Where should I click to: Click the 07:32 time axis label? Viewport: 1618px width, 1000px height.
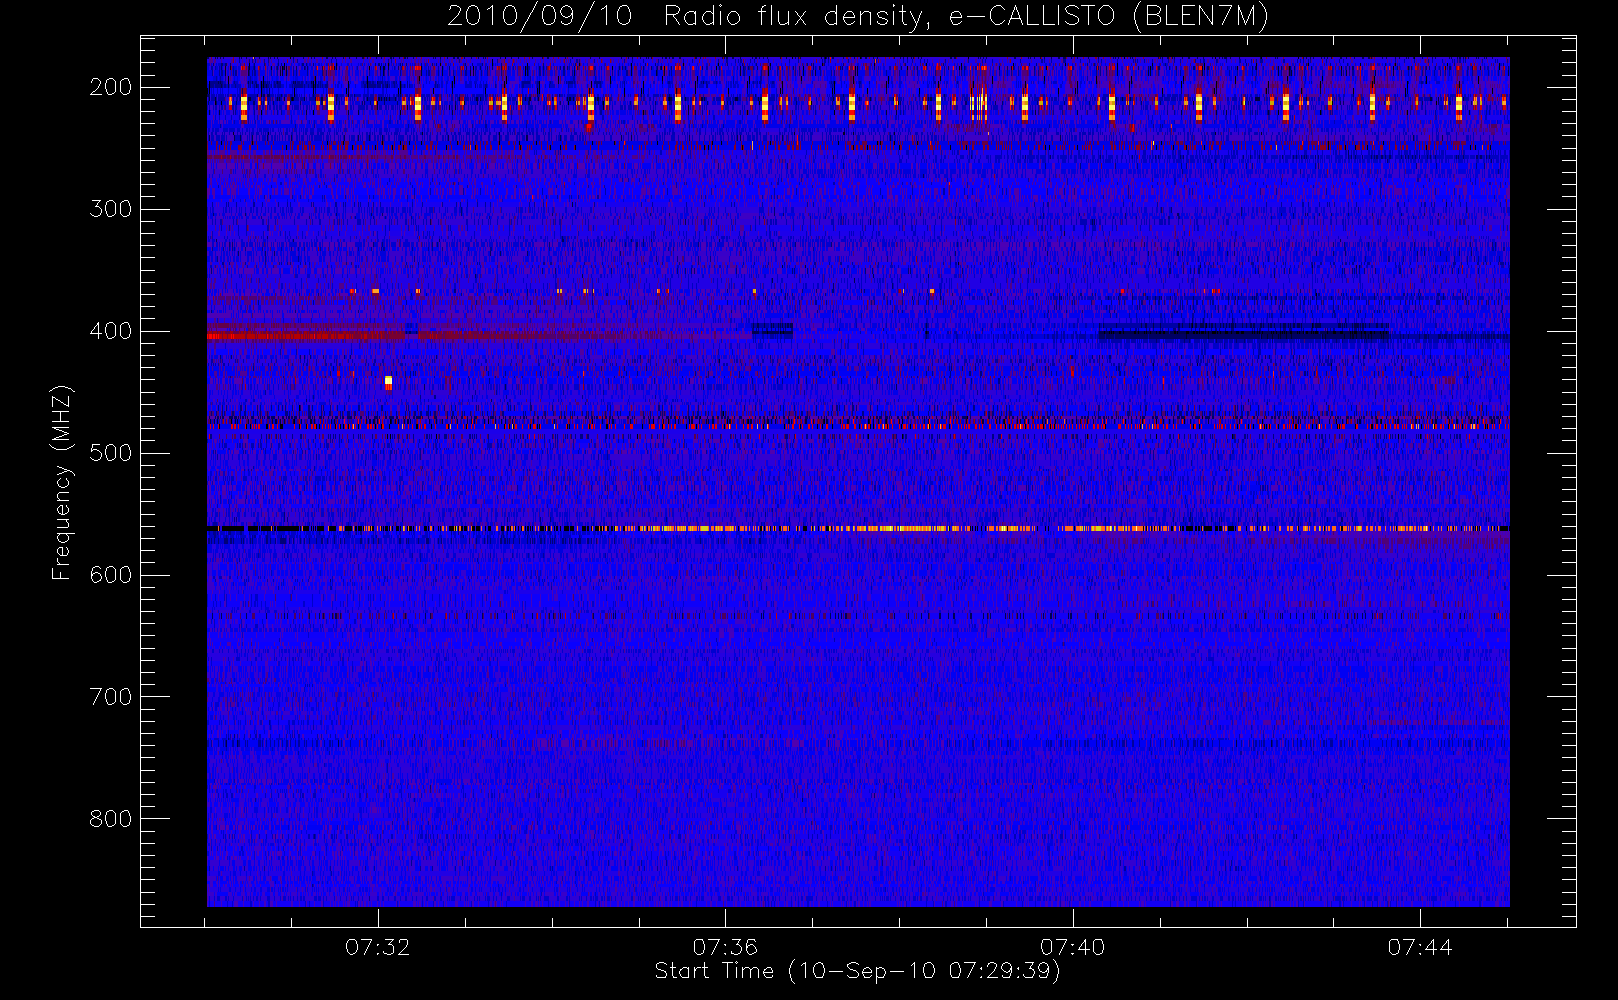(x=378, y=946)
